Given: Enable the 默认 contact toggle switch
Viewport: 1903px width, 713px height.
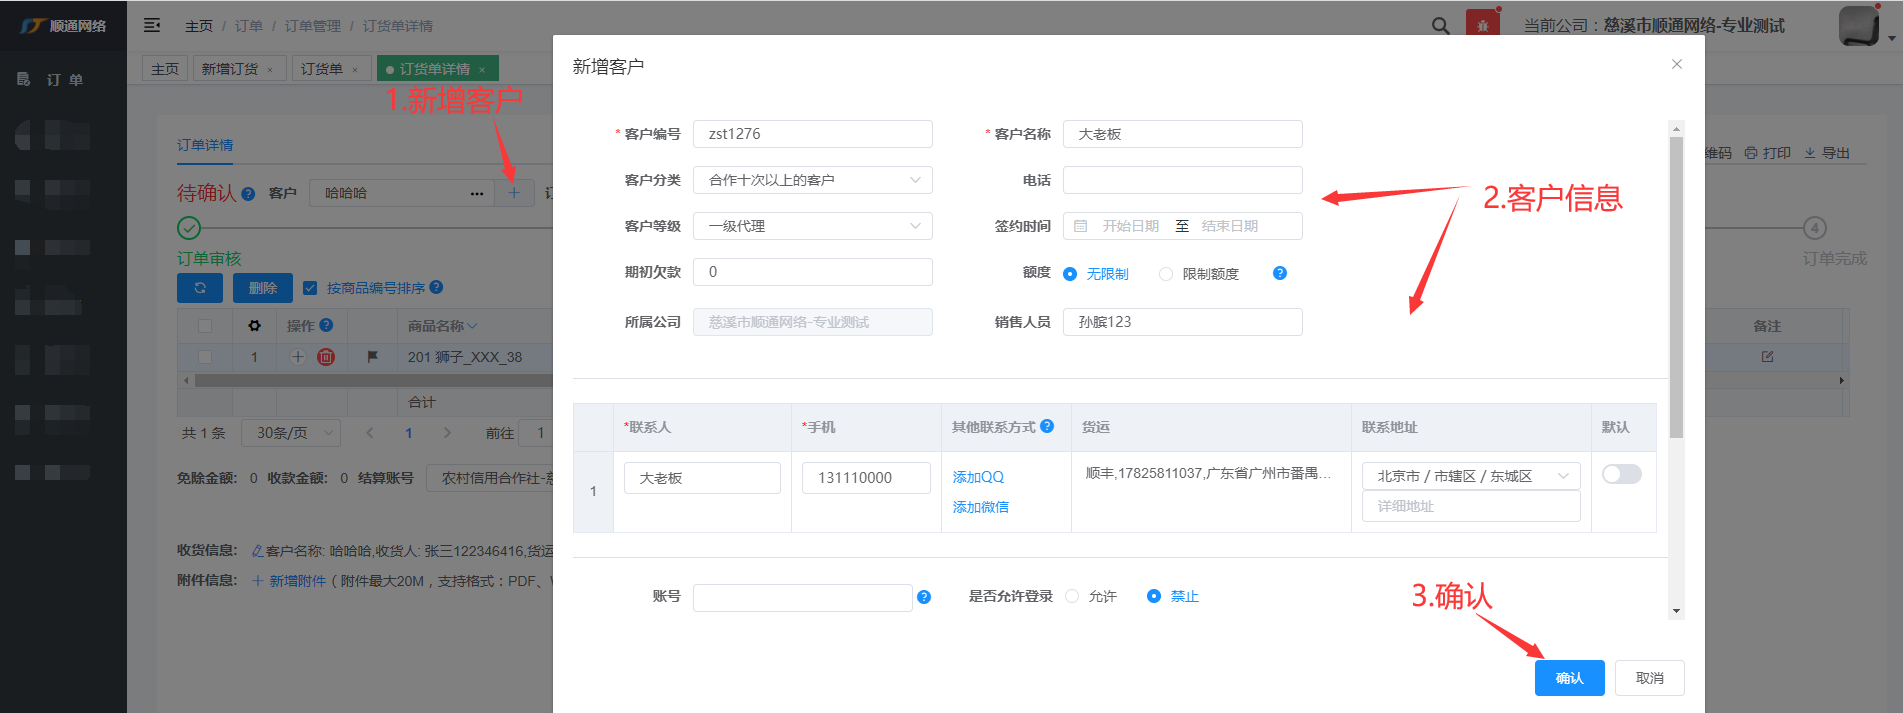Looking at the screenshot, I should click(x=1621, y=474).
